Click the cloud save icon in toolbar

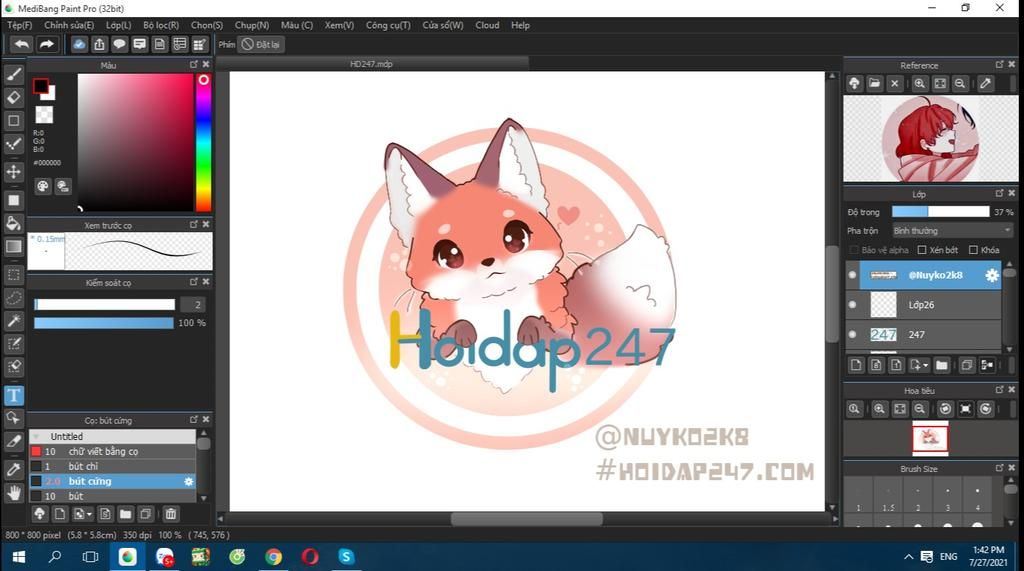click(x=79, y=44)
